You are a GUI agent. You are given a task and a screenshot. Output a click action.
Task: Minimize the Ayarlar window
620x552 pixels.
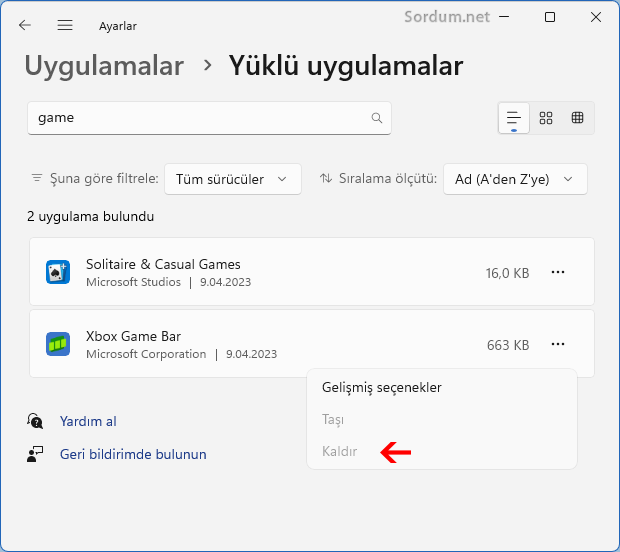pyautogui.click(x=504, y=17)
